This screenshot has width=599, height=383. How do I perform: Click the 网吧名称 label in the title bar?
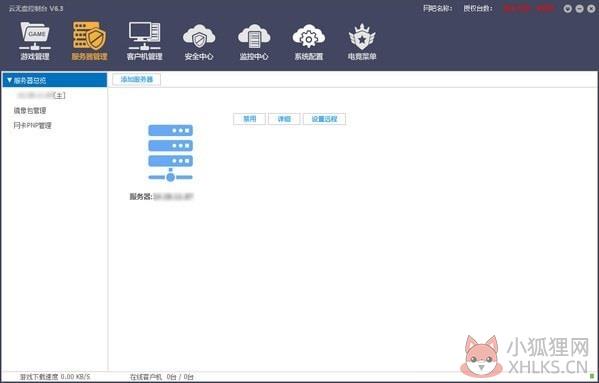pyautogui.click(x=438, y=8)
